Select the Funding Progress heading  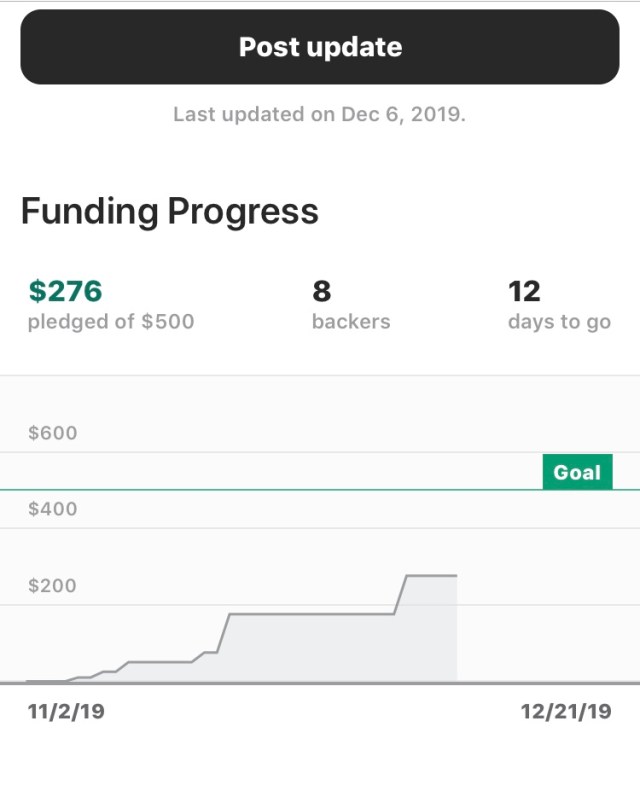[170, 211]
